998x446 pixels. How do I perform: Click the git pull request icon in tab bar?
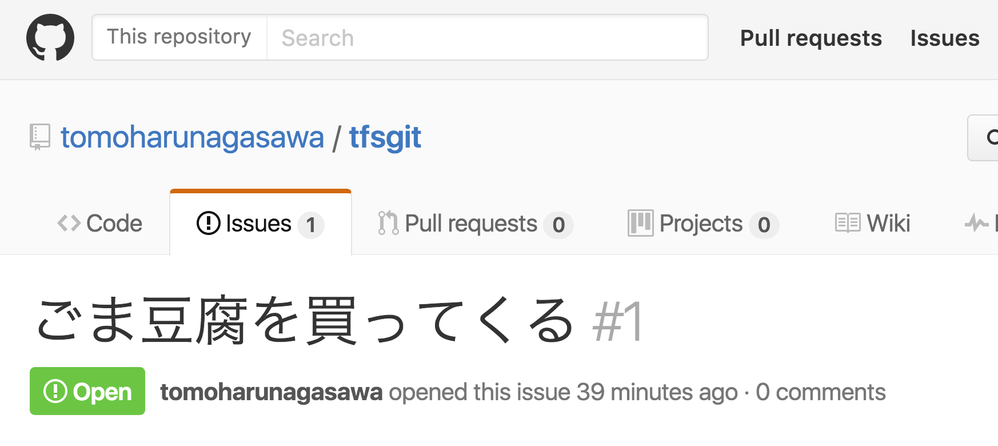(x=388, y=223)
